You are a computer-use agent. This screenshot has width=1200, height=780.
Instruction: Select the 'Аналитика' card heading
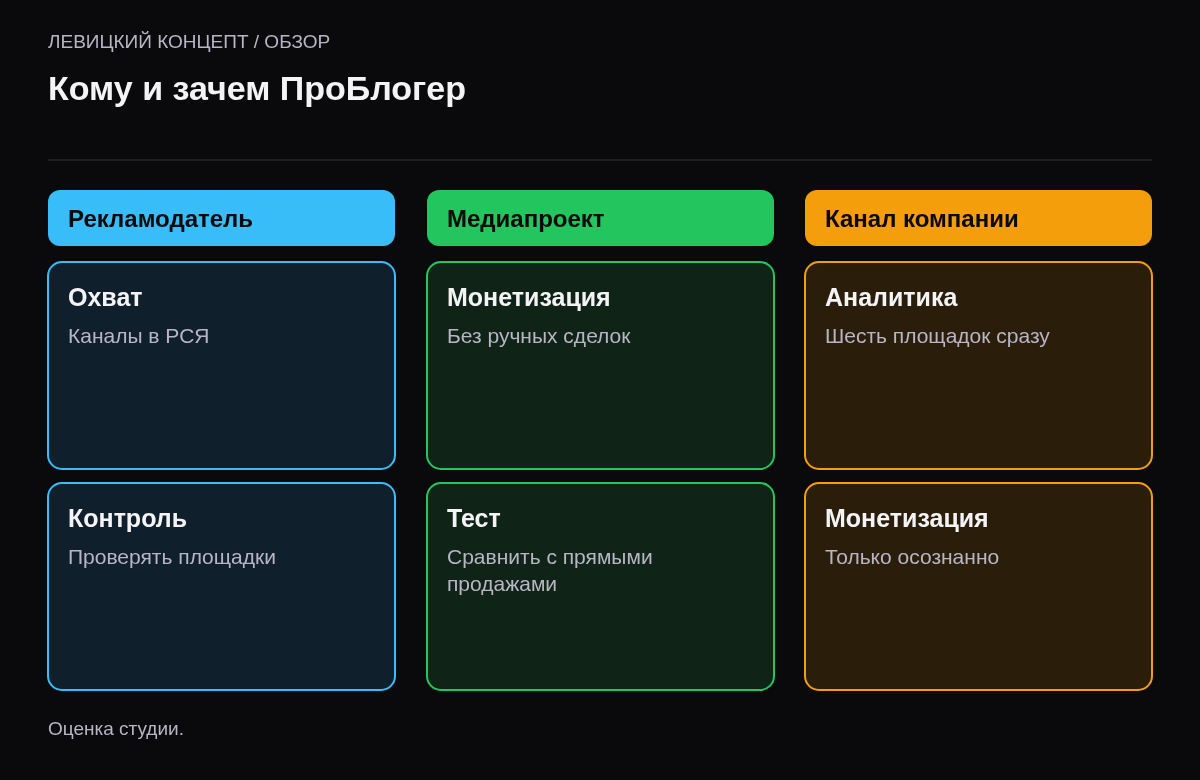click(891, 297)
